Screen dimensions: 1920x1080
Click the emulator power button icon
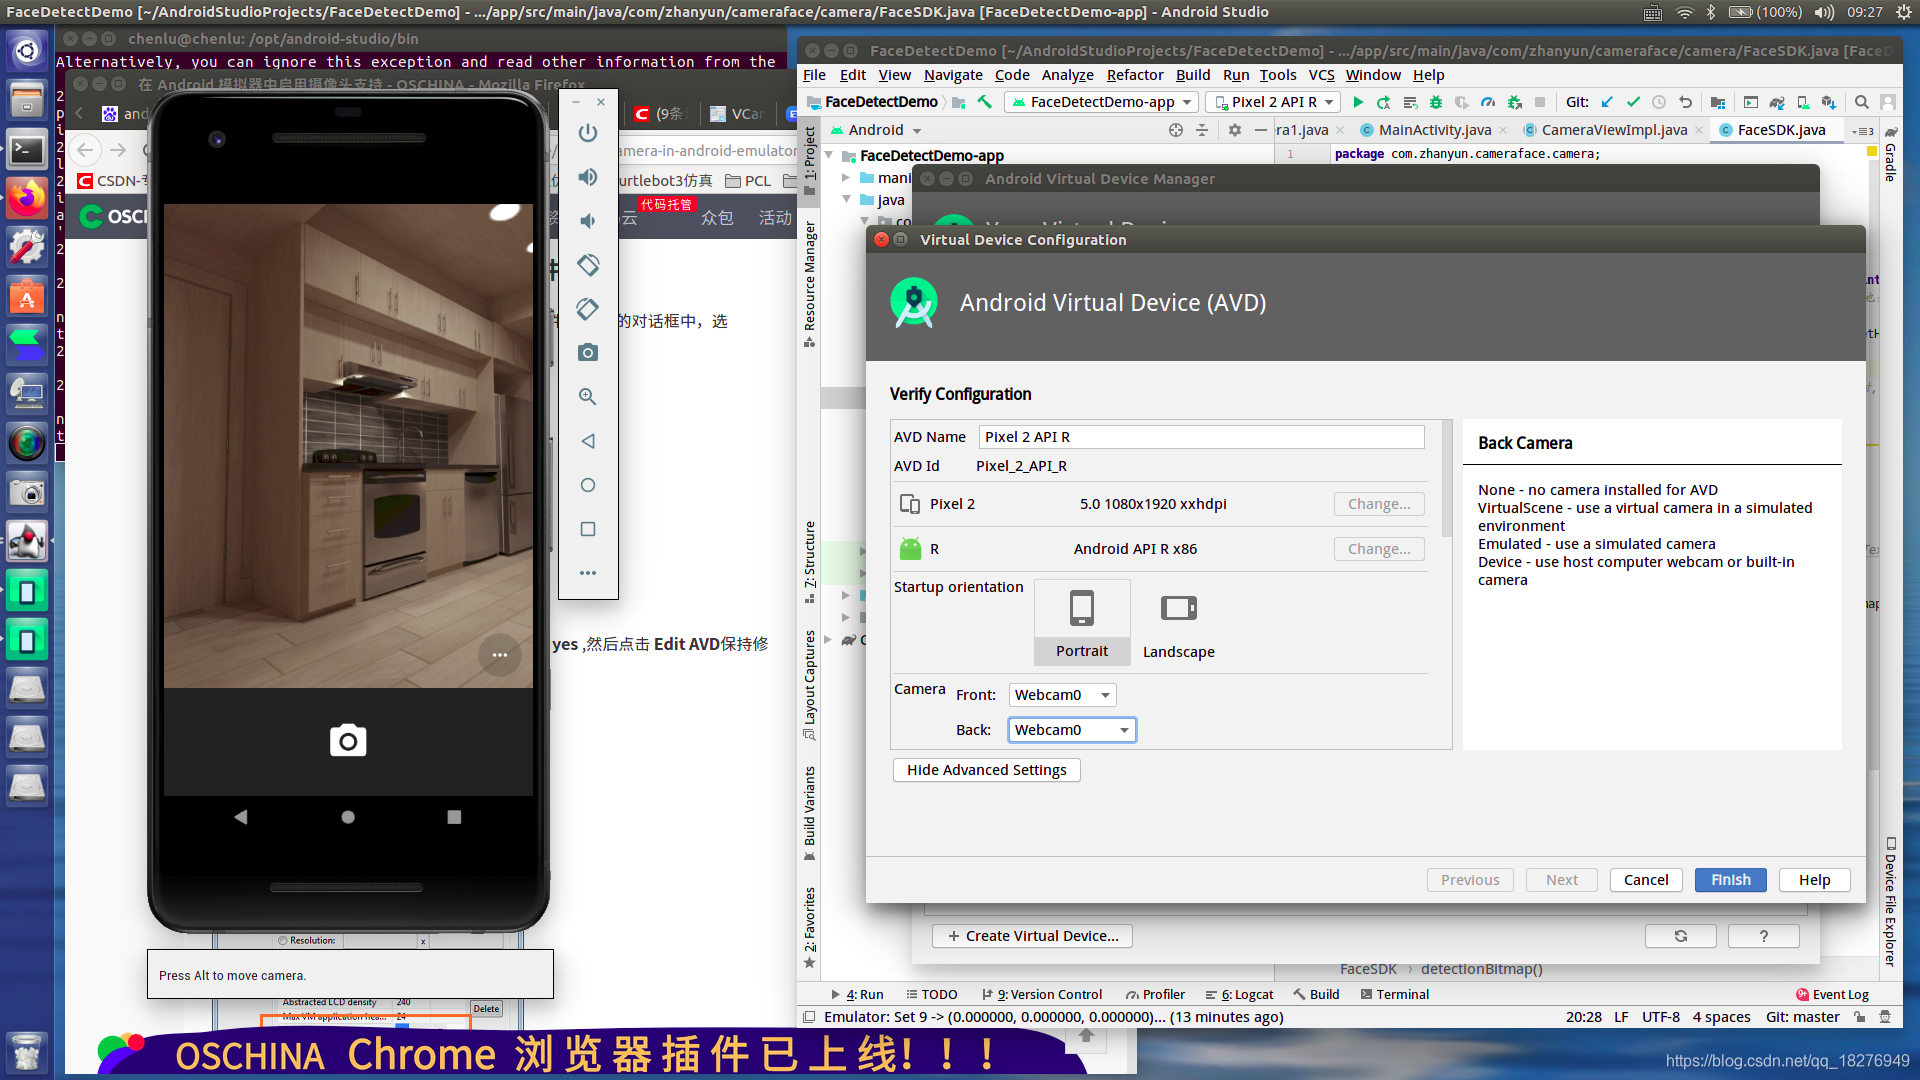pos(588,133)
